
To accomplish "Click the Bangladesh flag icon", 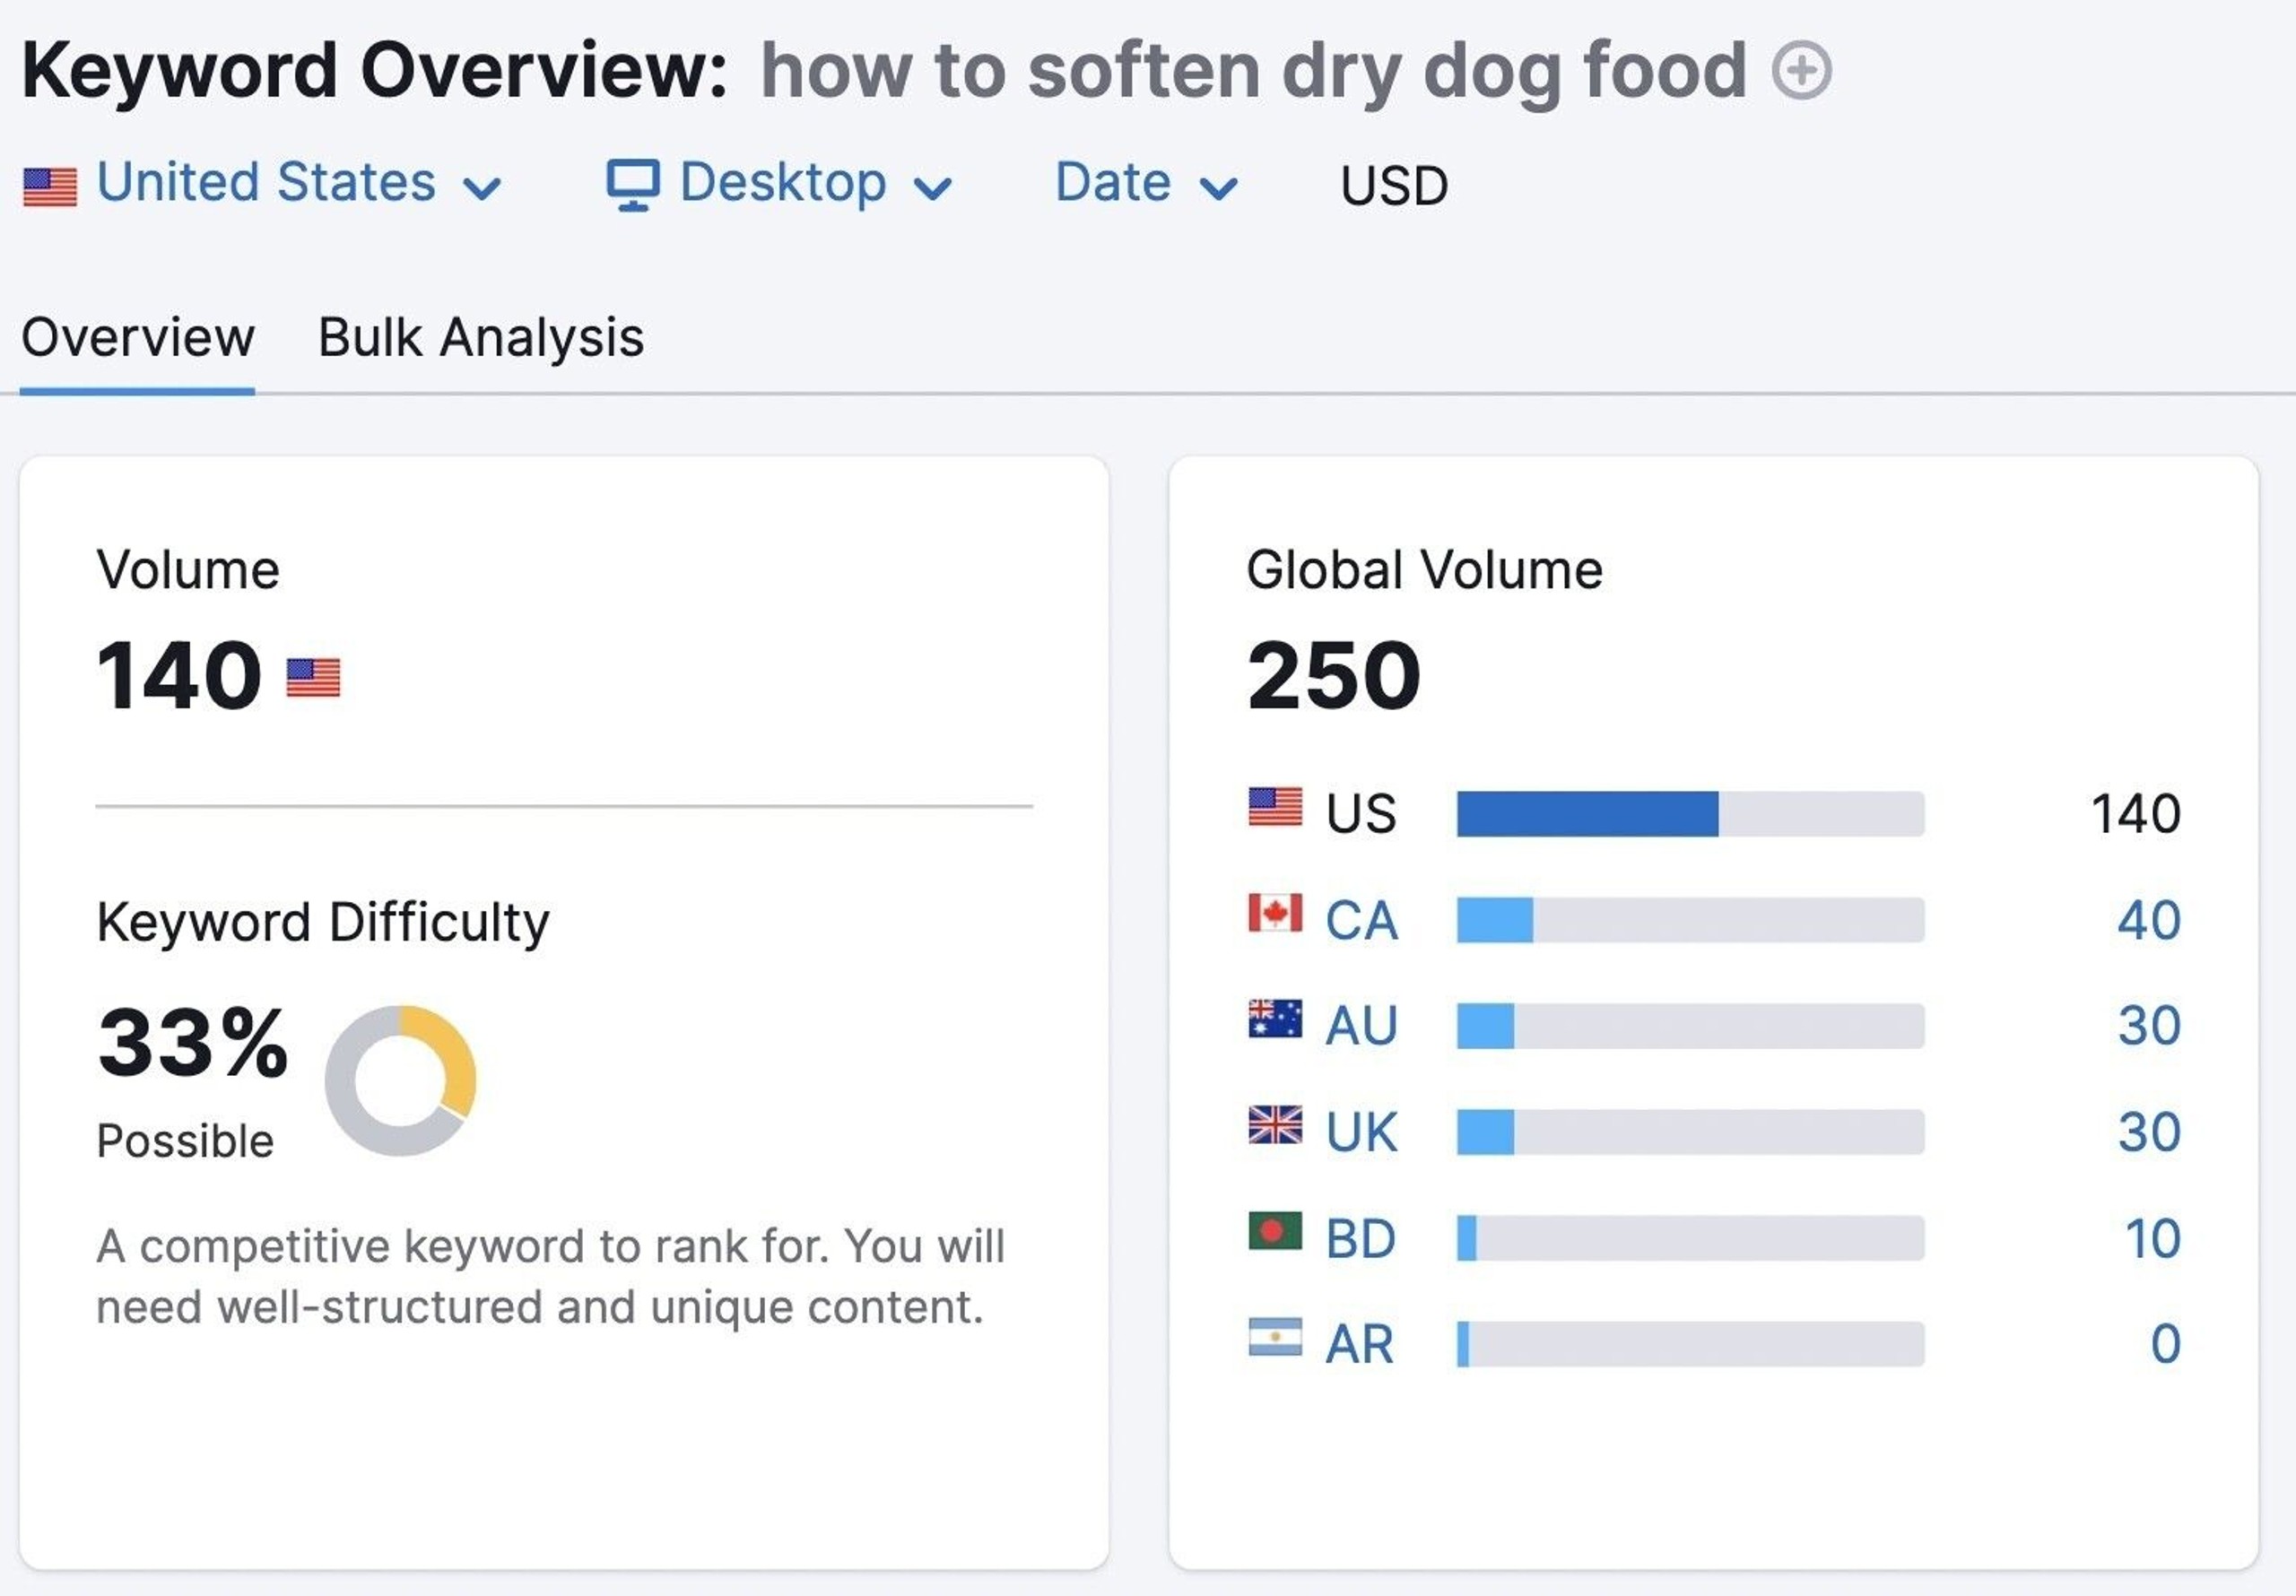I will click(x=1275, y=1232).
